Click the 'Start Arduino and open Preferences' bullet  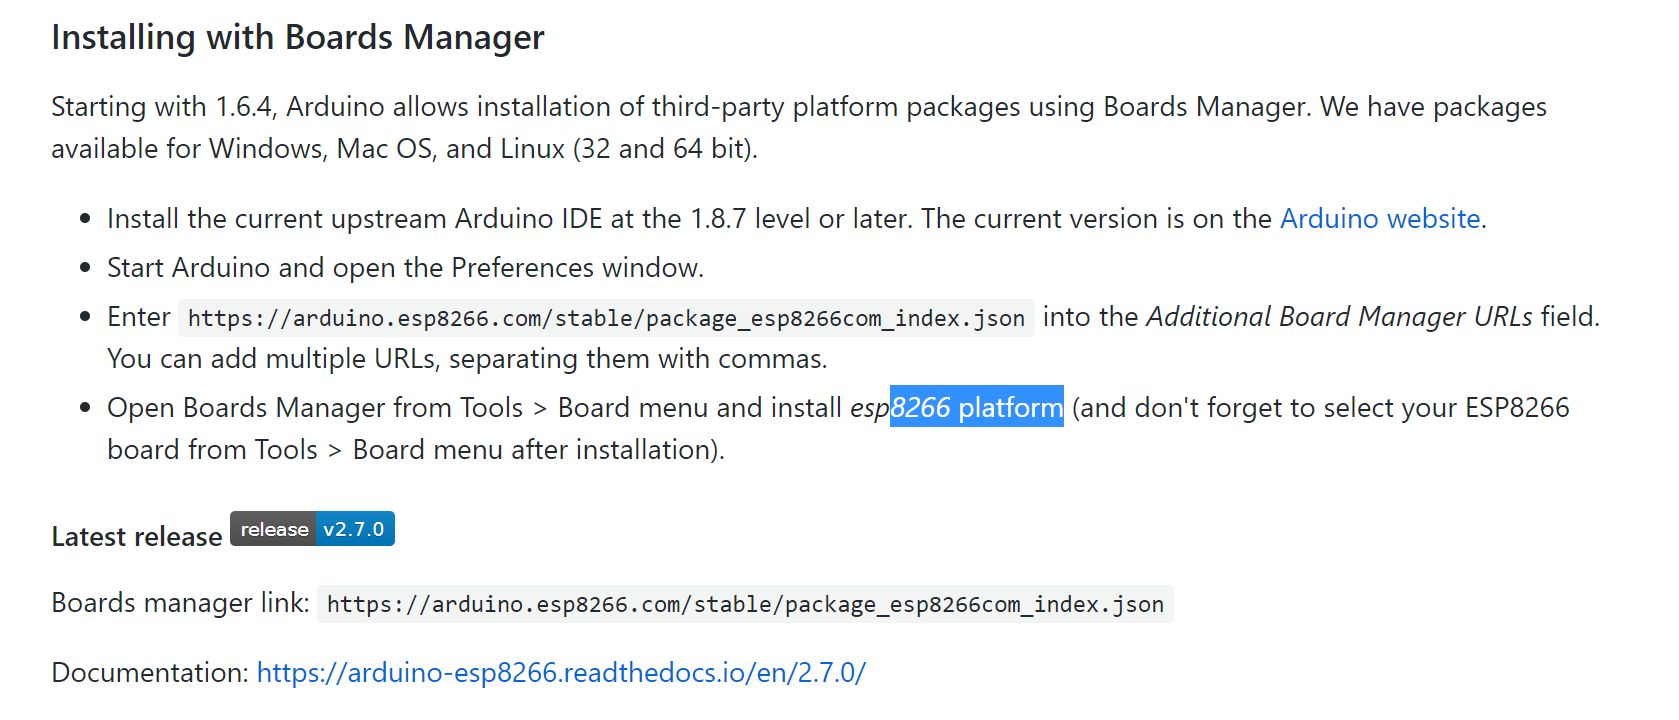tap(405, 268)
